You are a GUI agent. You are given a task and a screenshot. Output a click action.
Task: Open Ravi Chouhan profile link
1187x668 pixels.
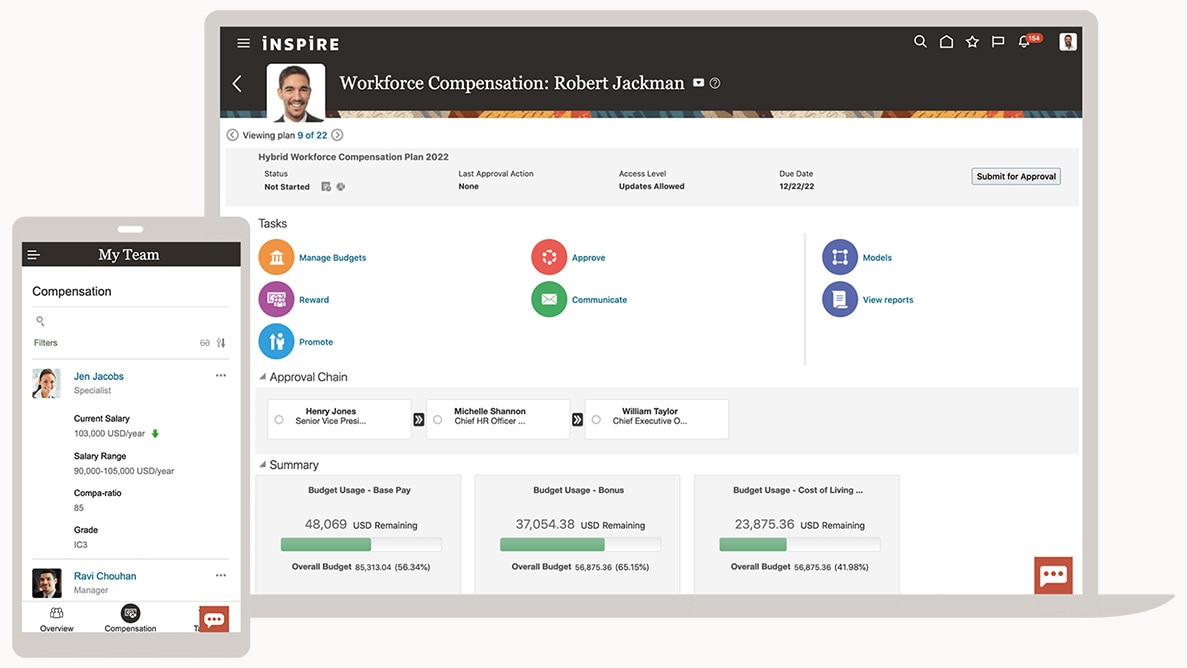105,576
